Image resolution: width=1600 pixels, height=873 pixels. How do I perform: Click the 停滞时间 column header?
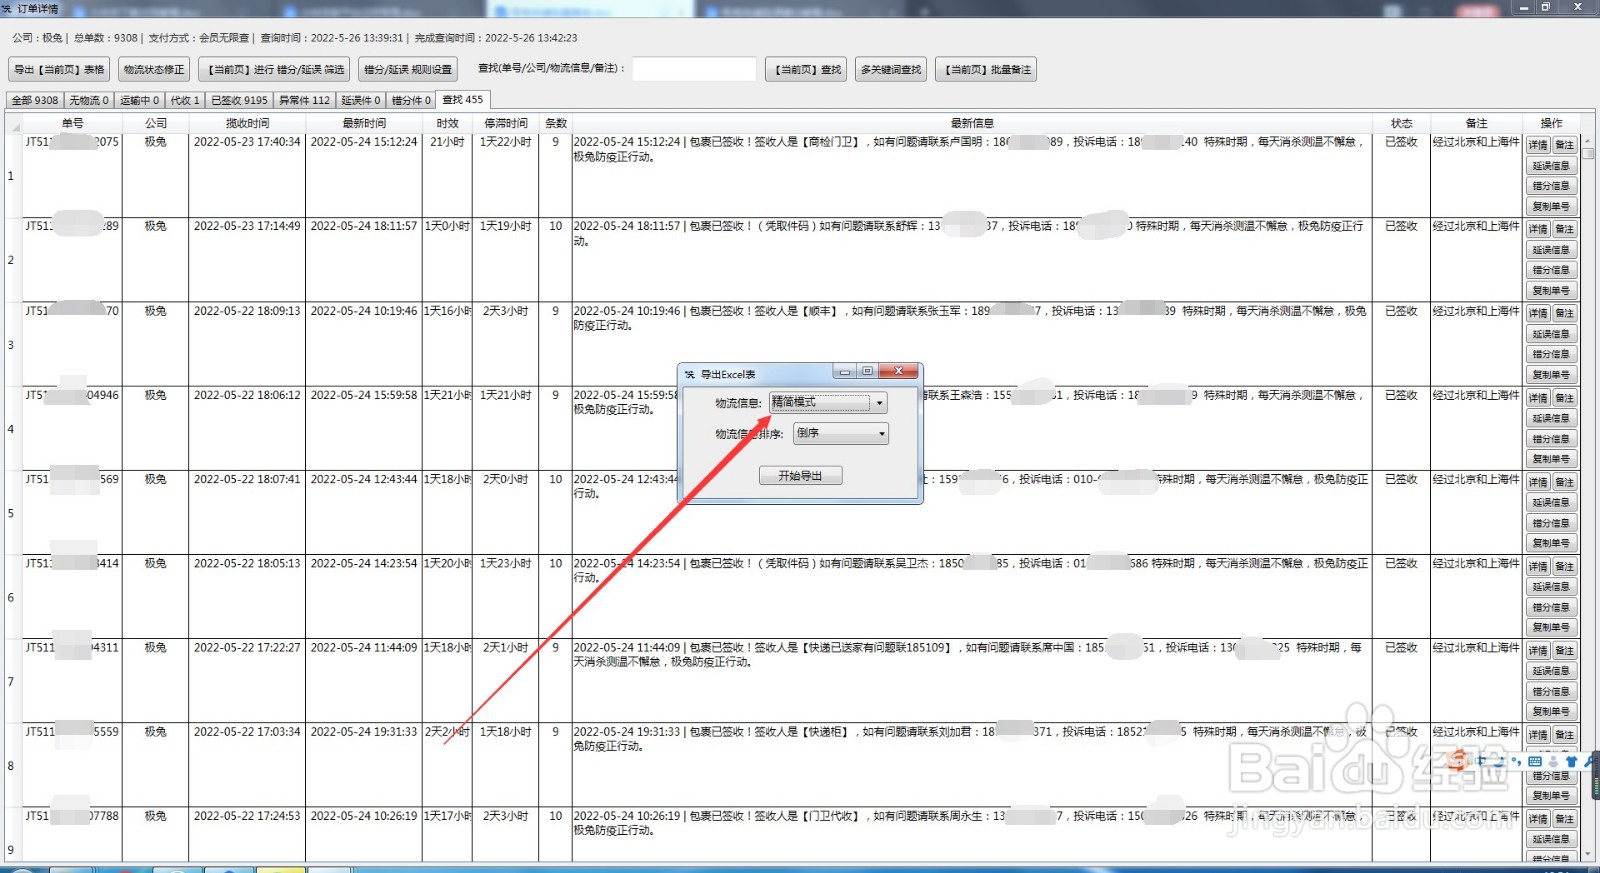click(x=505, y=124)
